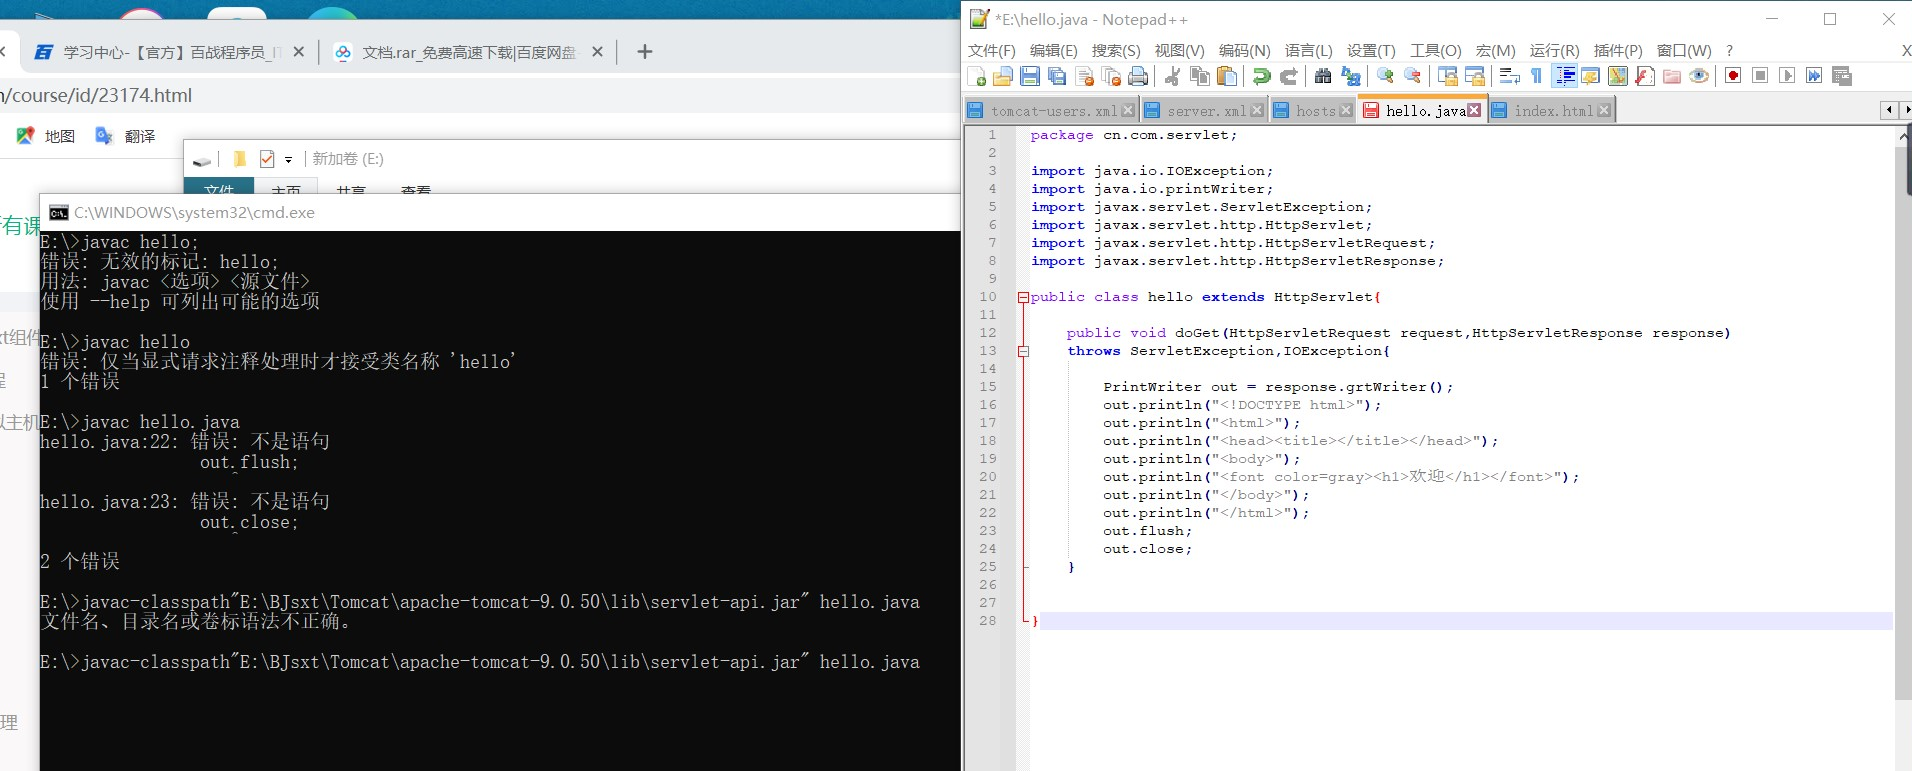The width and height of the screenshot is (1912, 771).
Task: Open the 文件(F) menu in Notepad++
Action: point(991,51)
